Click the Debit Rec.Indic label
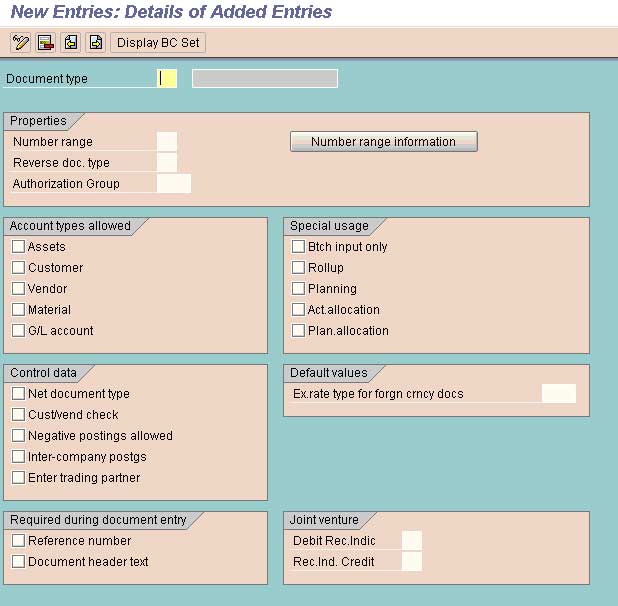Image resolution: width=618 pixels, height=606 pixels. coord(334,541)
